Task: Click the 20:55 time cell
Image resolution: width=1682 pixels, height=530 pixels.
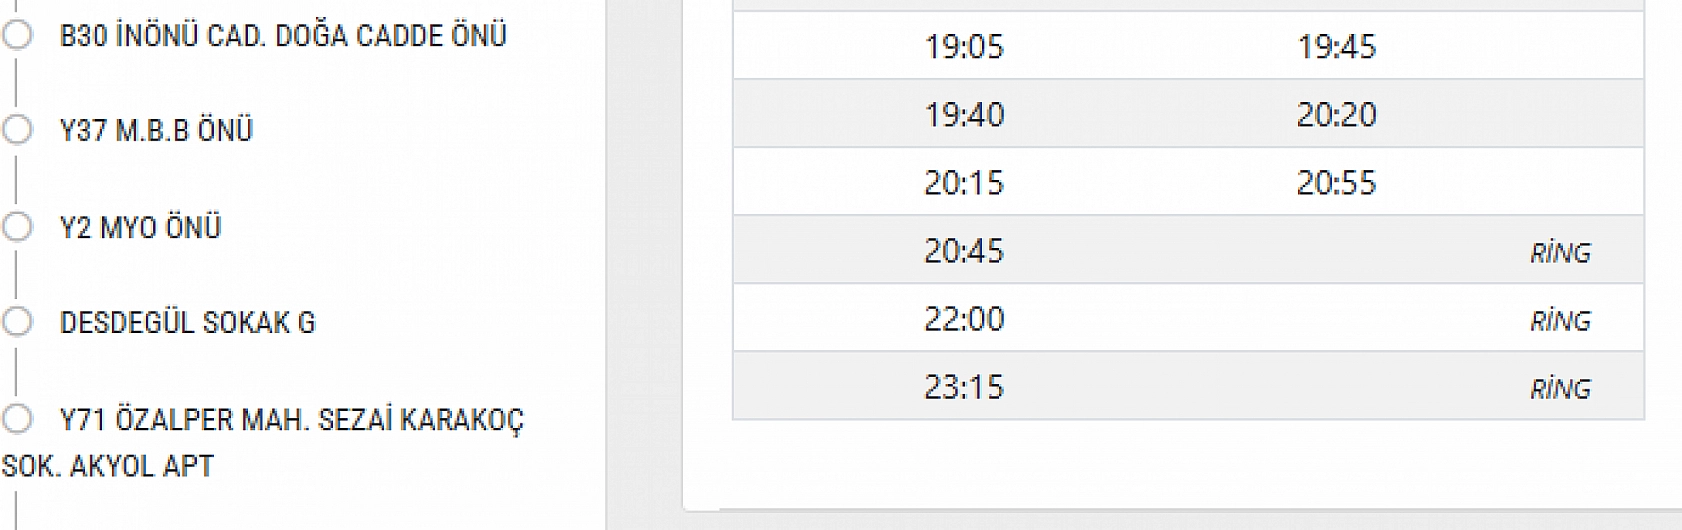Action: click(x=1336, y=182)
